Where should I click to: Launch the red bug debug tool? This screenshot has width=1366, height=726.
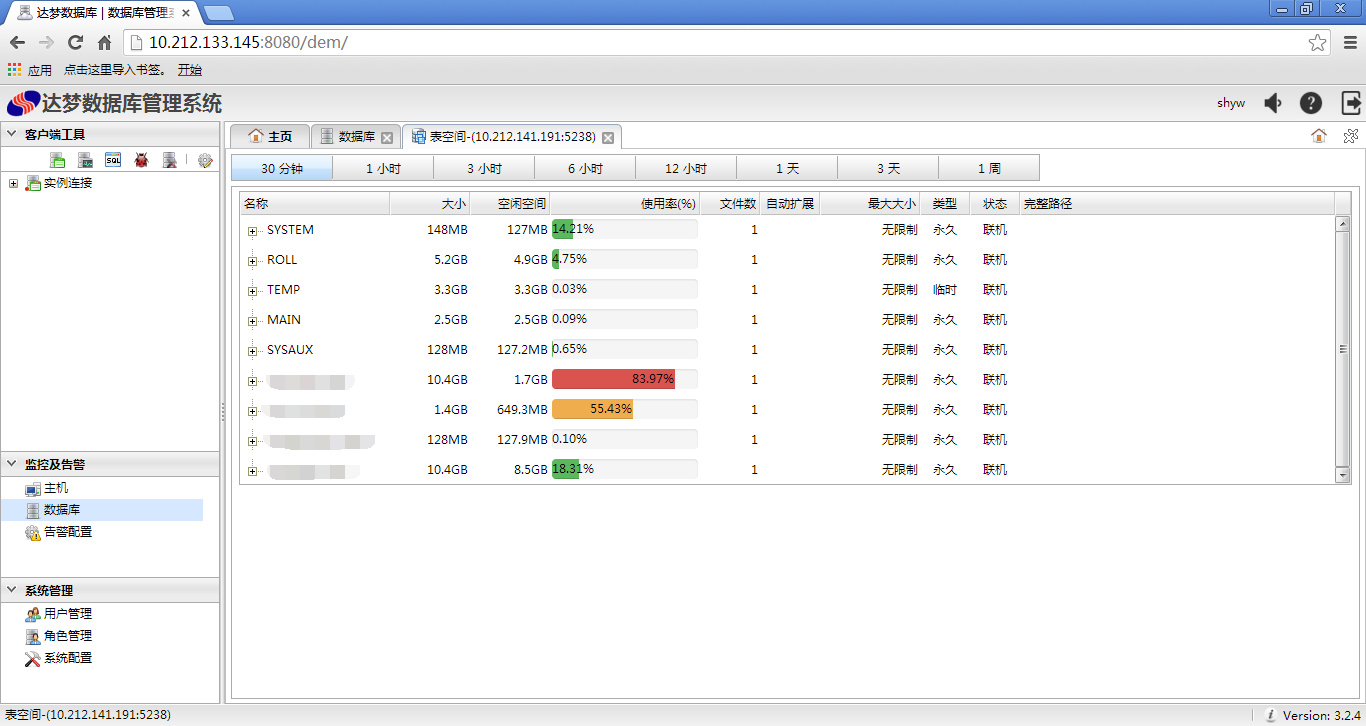pyautogui.click(x=142, y=160)
